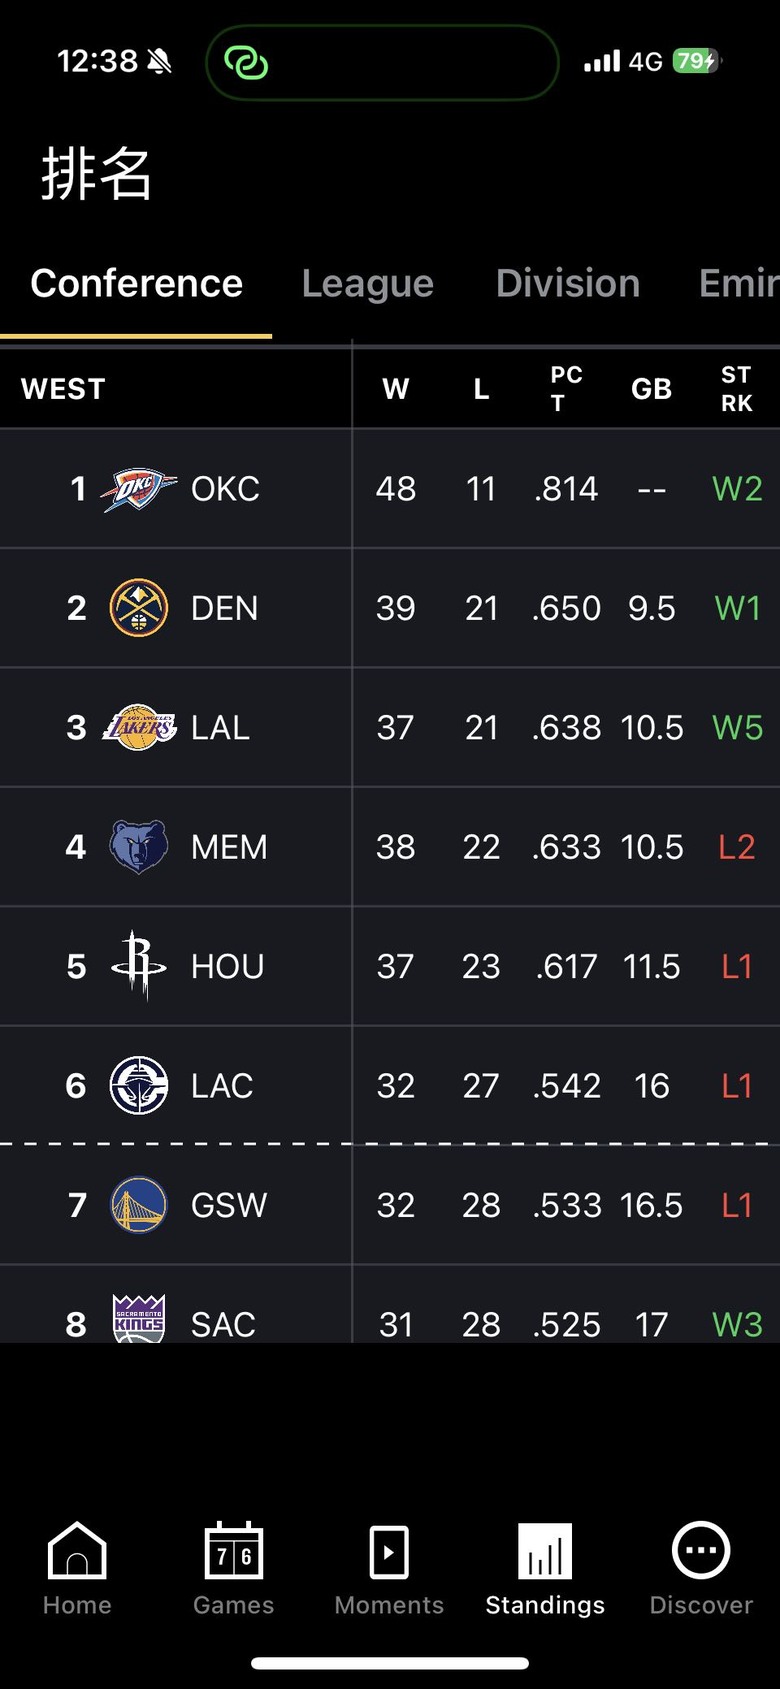This screenshot has height=1689, width=780.
Task: Go to the Games calendar icon
Action: 233,1550
